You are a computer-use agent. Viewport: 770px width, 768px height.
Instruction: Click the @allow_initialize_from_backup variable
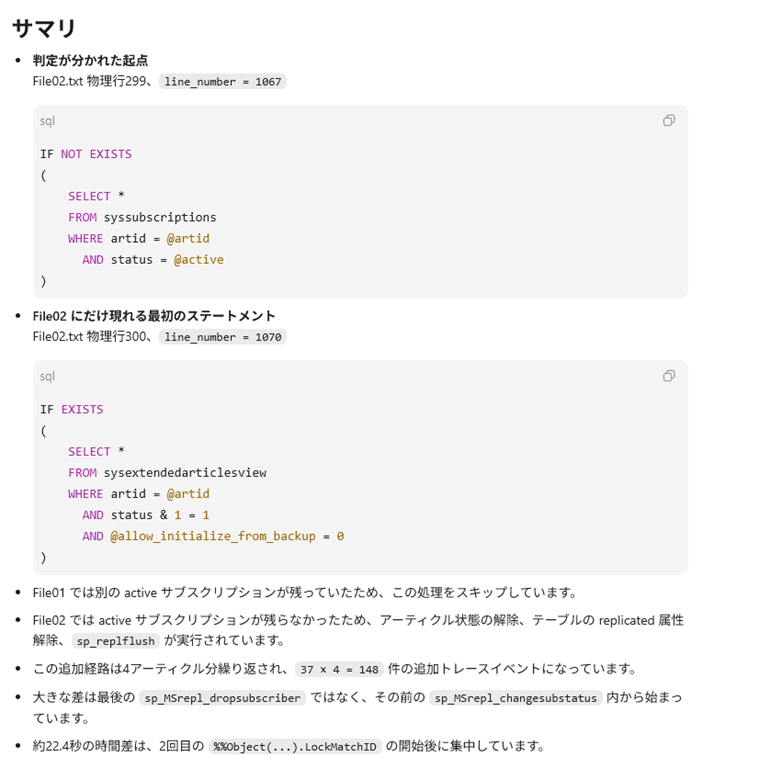(213, 536)
